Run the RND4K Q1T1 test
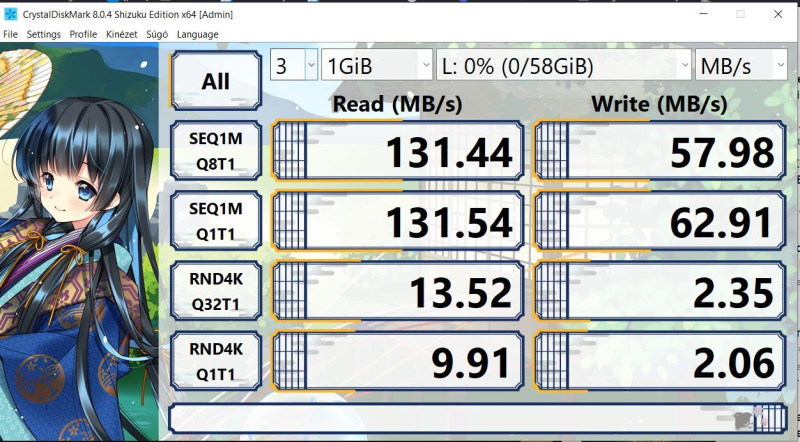Image resolution: width=800 pixels, height=442 pixels. (x=215, y=361)
